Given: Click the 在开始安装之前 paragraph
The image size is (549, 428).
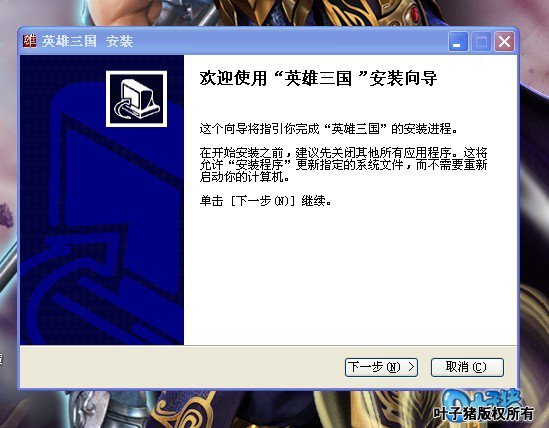Looking at the screenshot, I should click(x=343, y=165).
